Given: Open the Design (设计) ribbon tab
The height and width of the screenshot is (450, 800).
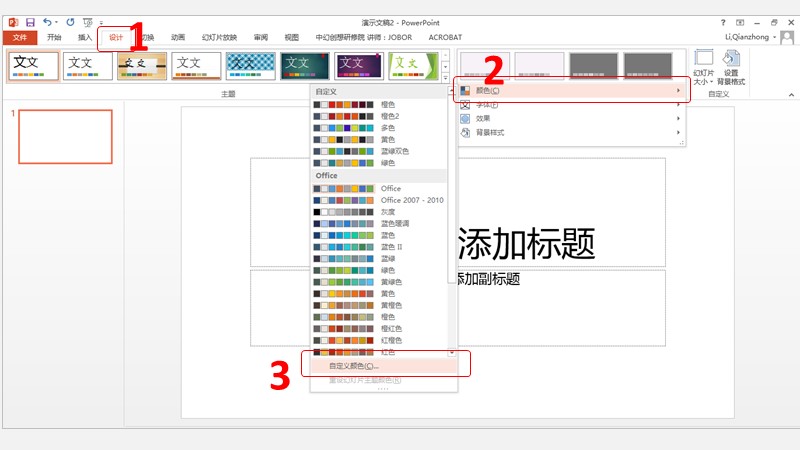Looking at the screenshot, I should tap(116, 38).
